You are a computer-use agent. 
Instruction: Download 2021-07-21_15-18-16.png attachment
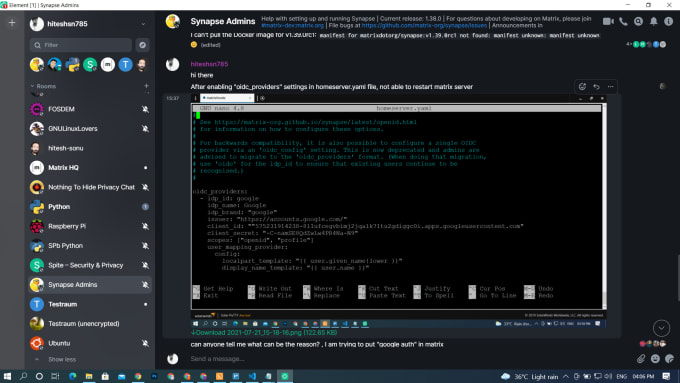pyautogui.click(x=264, y=333)
